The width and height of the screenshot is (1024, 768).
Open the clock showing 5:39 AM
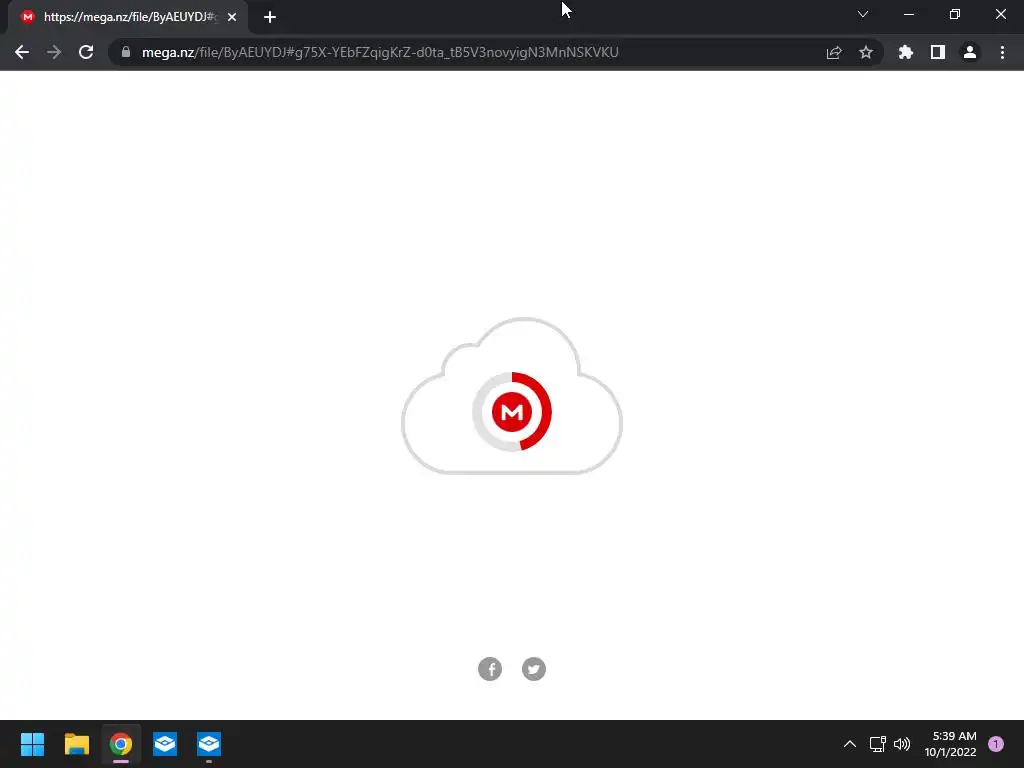click(x=950, y=744)
